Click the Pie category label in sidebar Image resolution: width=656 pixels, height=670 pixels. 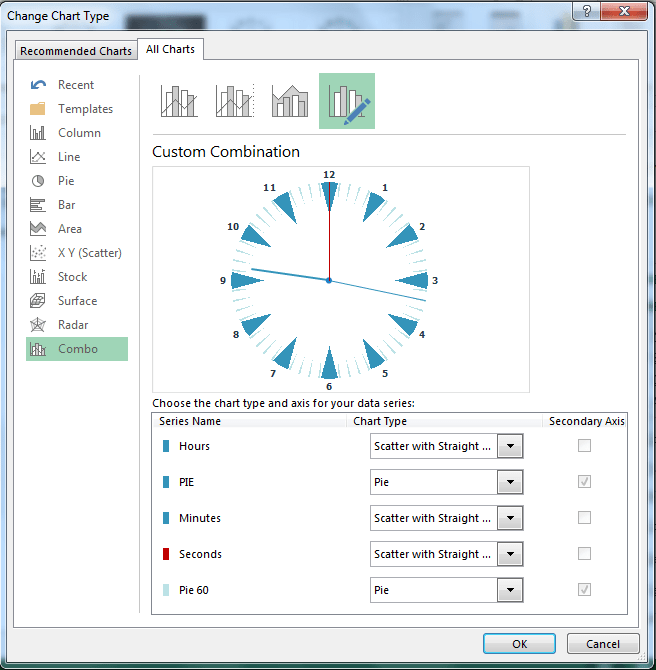click(x=66, y=181)
